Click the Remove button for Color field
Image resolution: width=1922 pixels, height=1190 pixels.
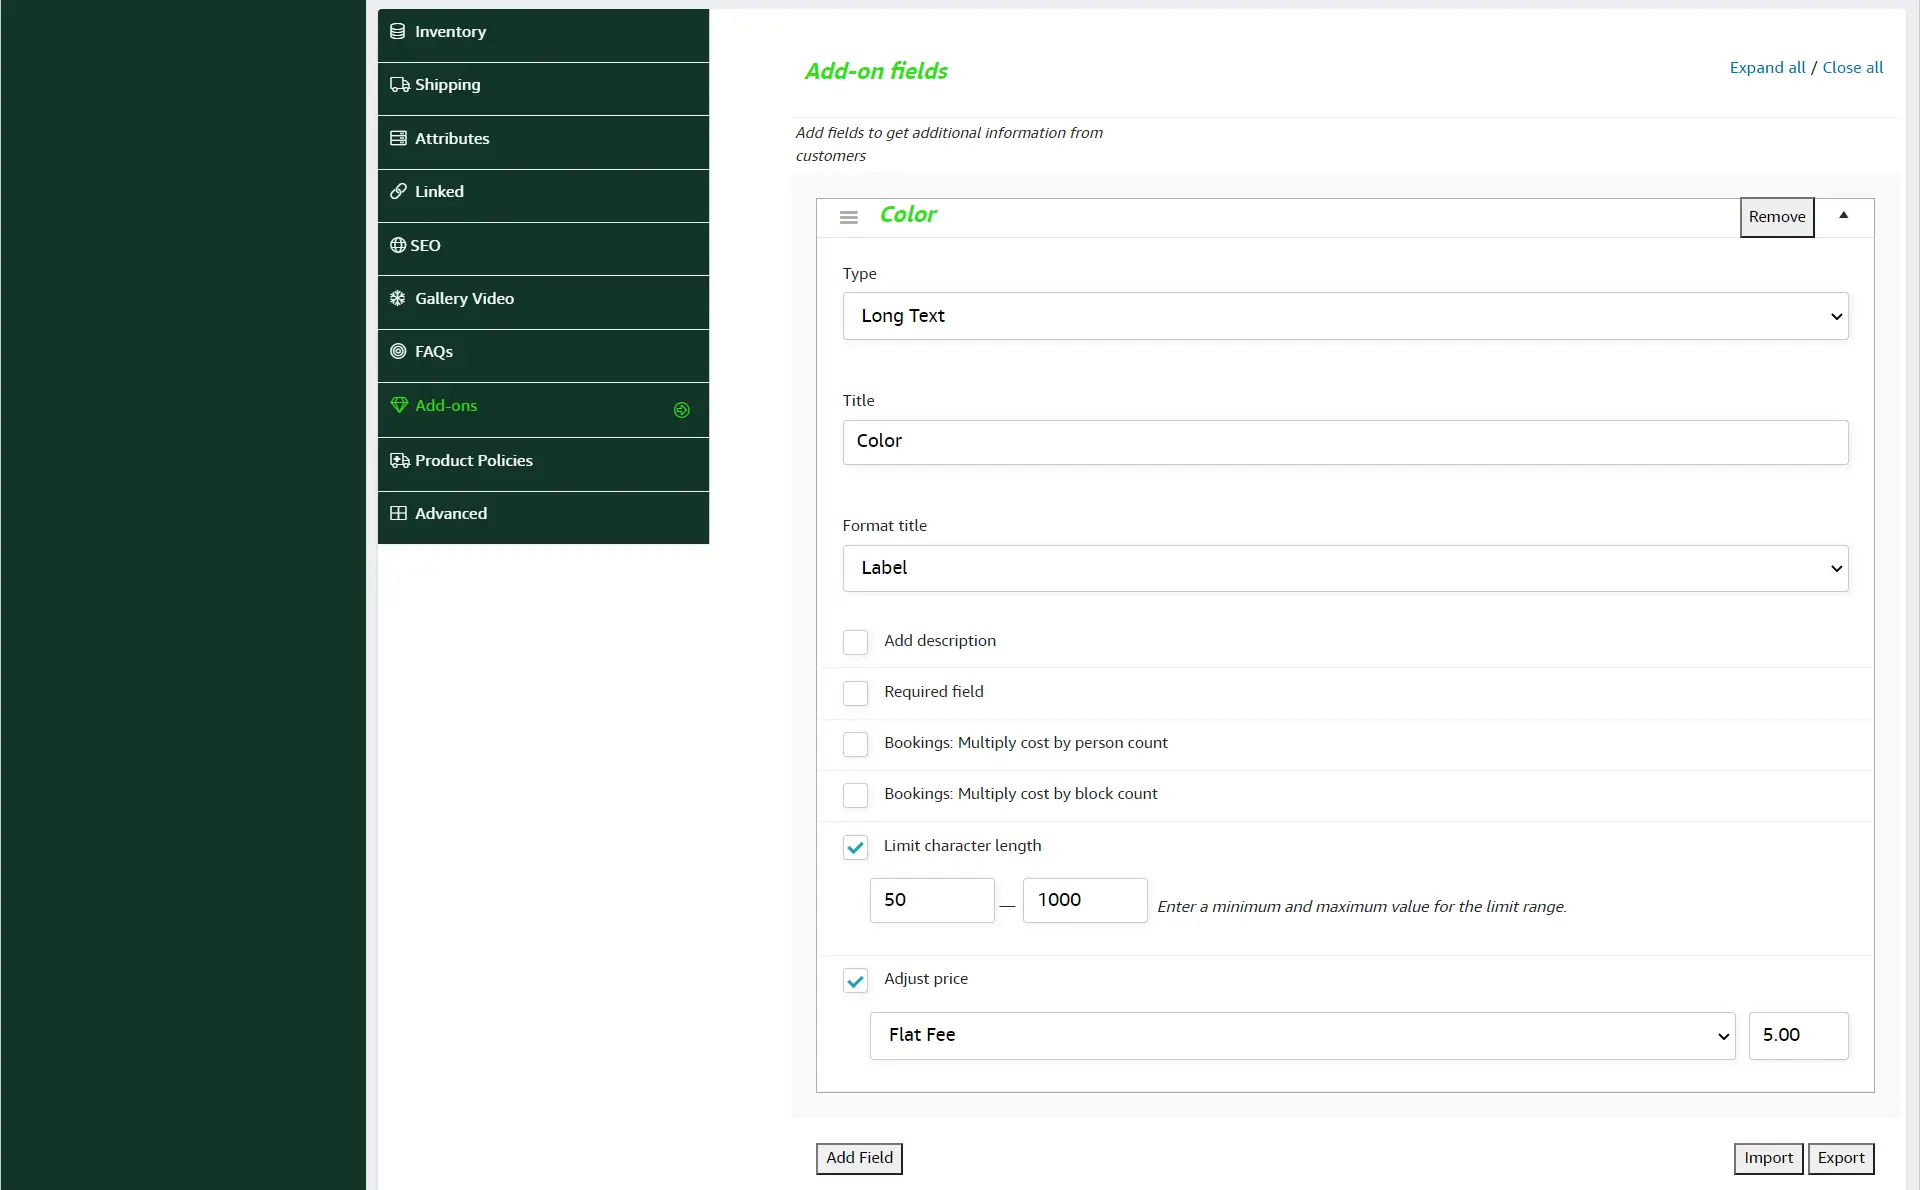click(x=1777, y=217)
